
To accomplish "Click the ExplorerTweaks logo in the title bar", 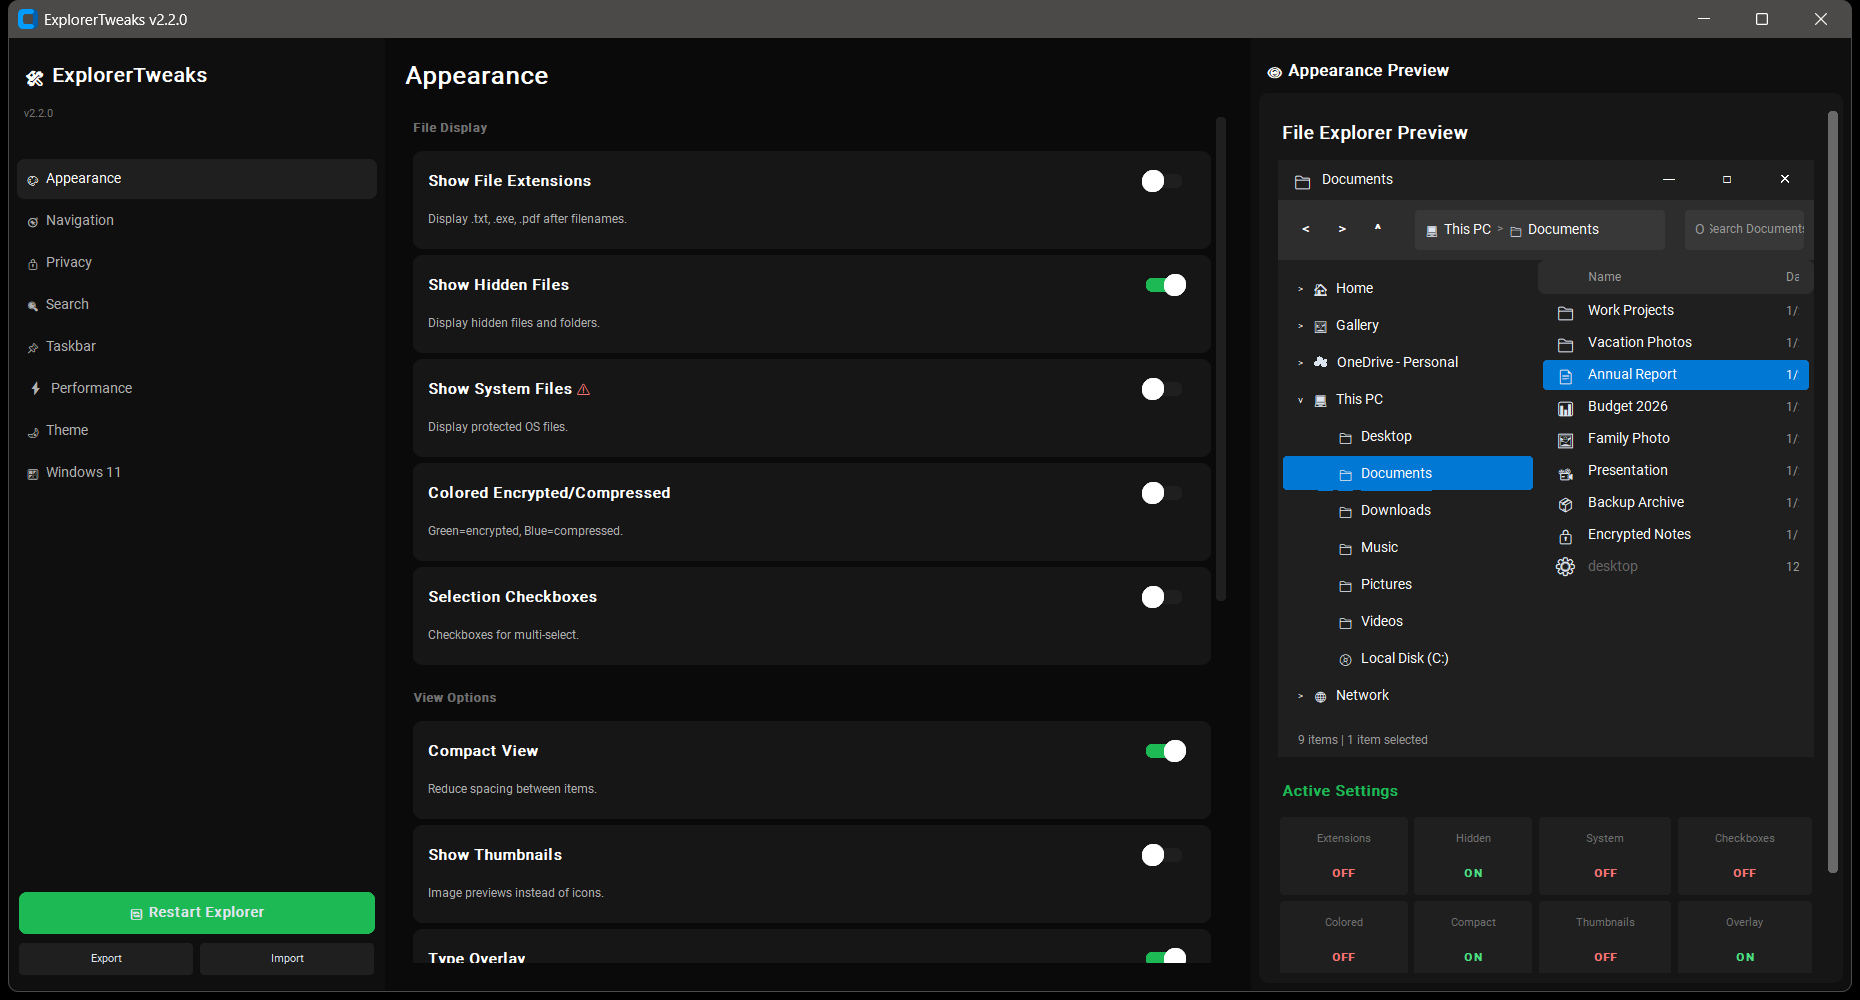I will coord(27,19).
